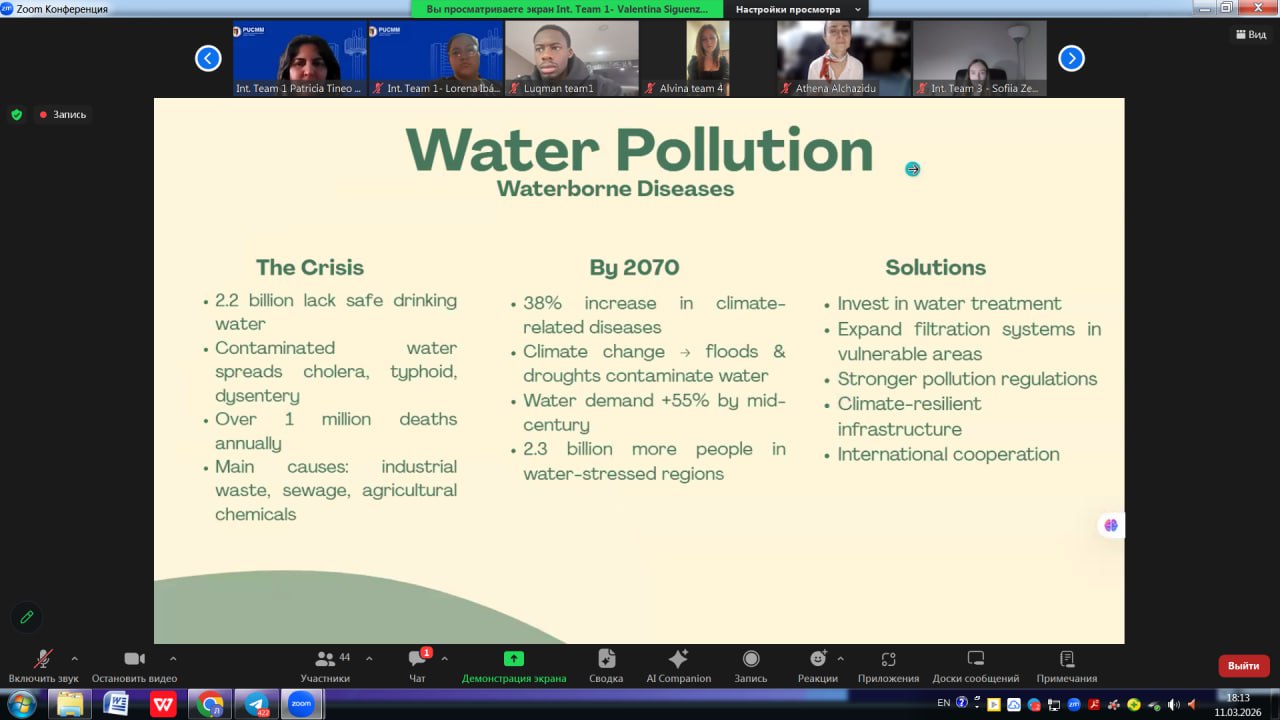Launch AI Companion
Viewport: 1280px width, 720px height.
(678, 665)
